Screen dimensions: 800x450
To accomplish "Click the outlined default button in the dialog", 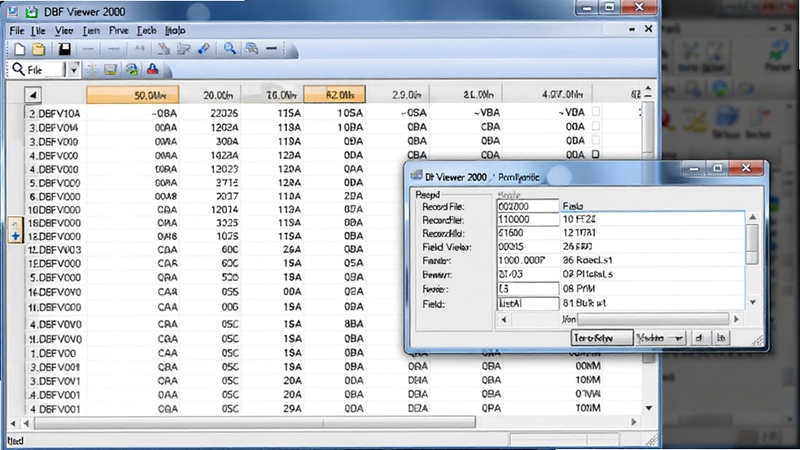I will point(602,338).
